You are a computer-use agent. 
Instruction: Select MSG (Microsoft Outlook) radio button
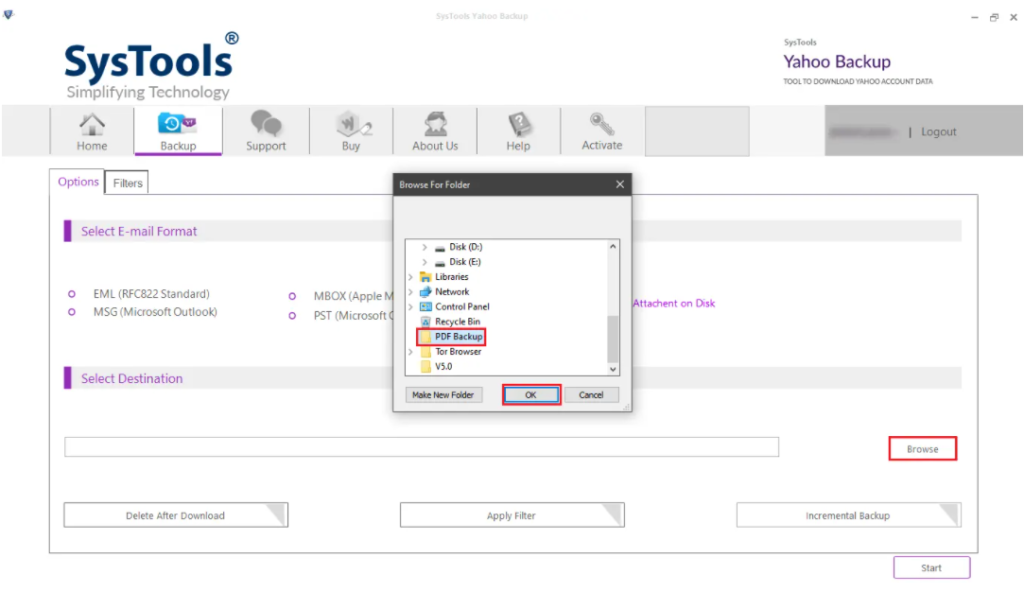point(72,312)
